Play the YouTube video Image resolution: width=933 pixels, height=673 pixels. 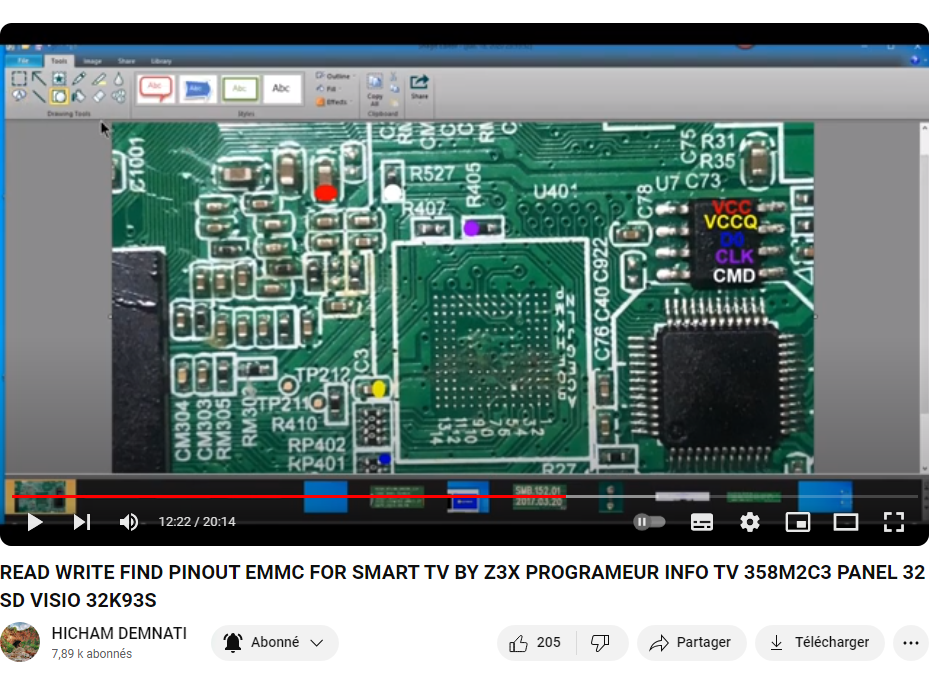point(35,522)
